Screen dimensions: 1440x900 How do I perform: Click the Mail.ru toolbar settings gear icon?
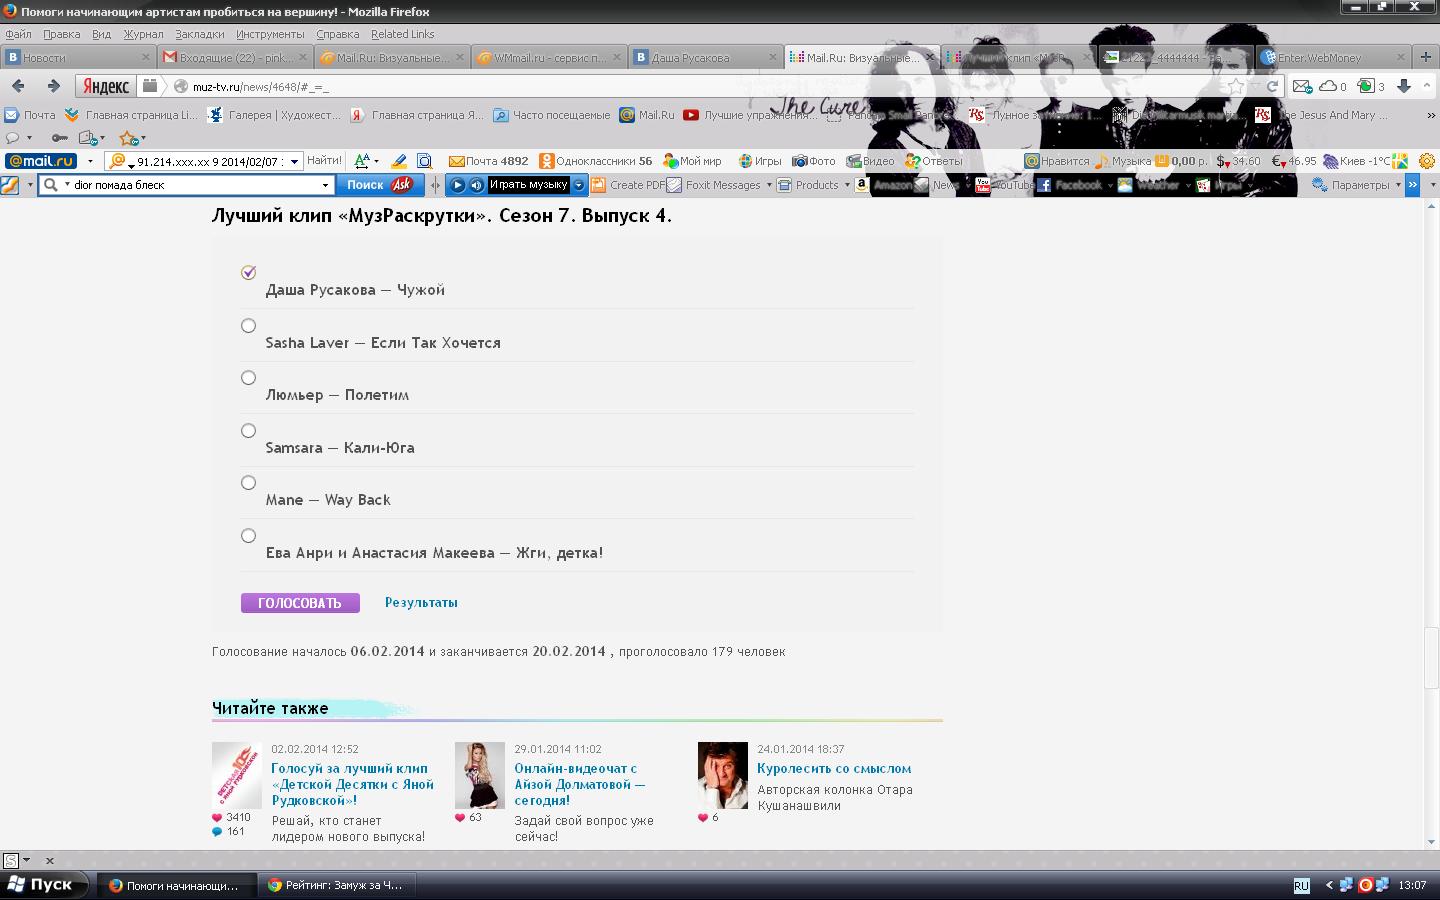click(1427, 160)
